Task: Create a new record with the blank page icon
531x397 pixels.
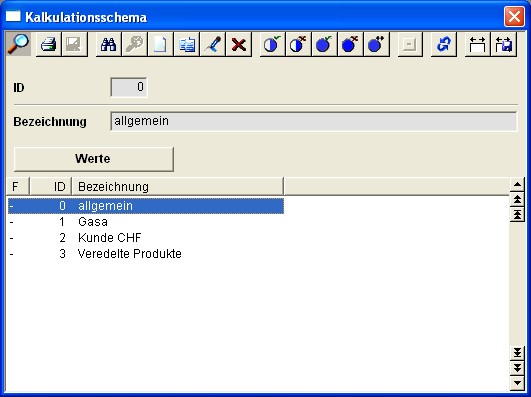Action: pyautogui.click(x=161, y=44)
